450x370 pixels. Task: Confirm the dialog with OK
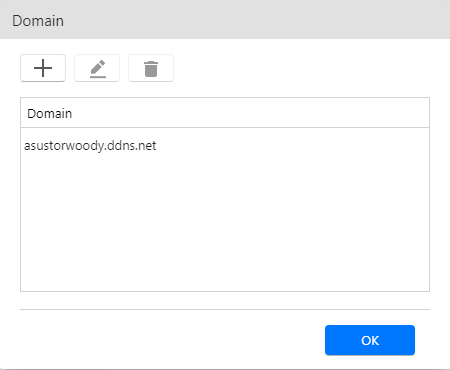point(370,340)
